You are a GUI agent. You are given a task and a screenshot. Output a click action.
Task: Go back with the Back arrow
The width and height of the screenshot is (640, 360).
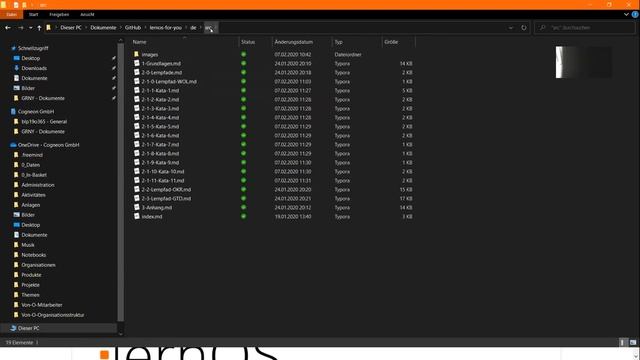(8, 28)
